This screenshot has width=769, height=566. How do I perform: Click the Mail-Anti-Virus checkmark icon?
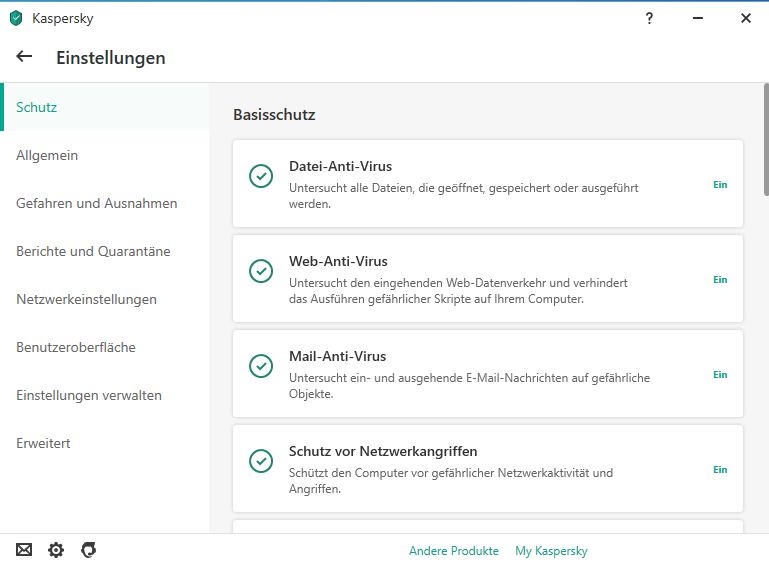coord(261,366)
